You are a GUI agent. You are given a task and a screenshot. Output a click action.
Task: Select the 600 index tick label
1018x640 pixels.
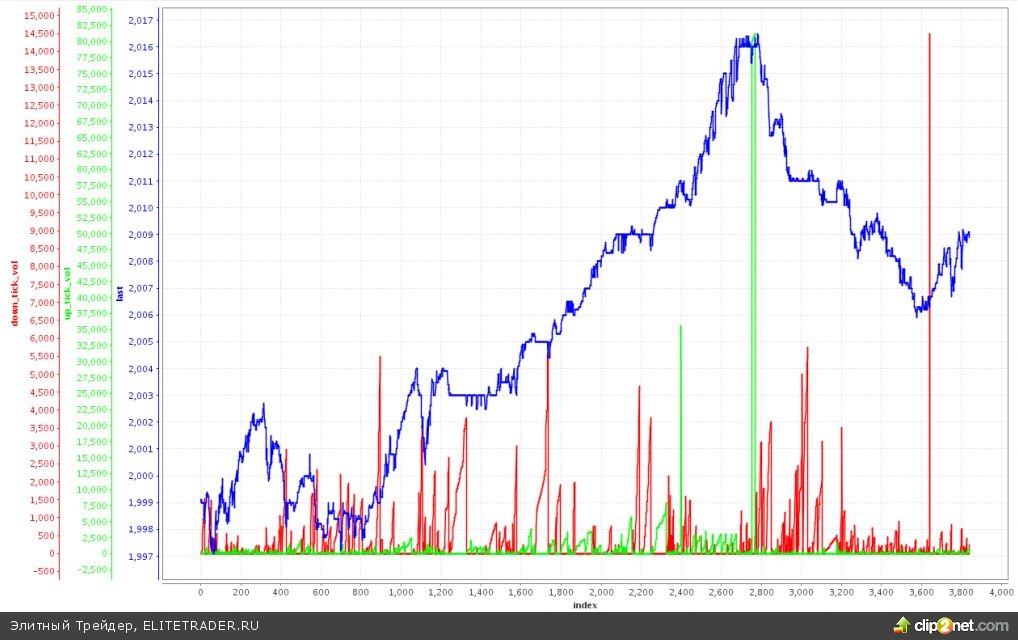coord(321,592)
